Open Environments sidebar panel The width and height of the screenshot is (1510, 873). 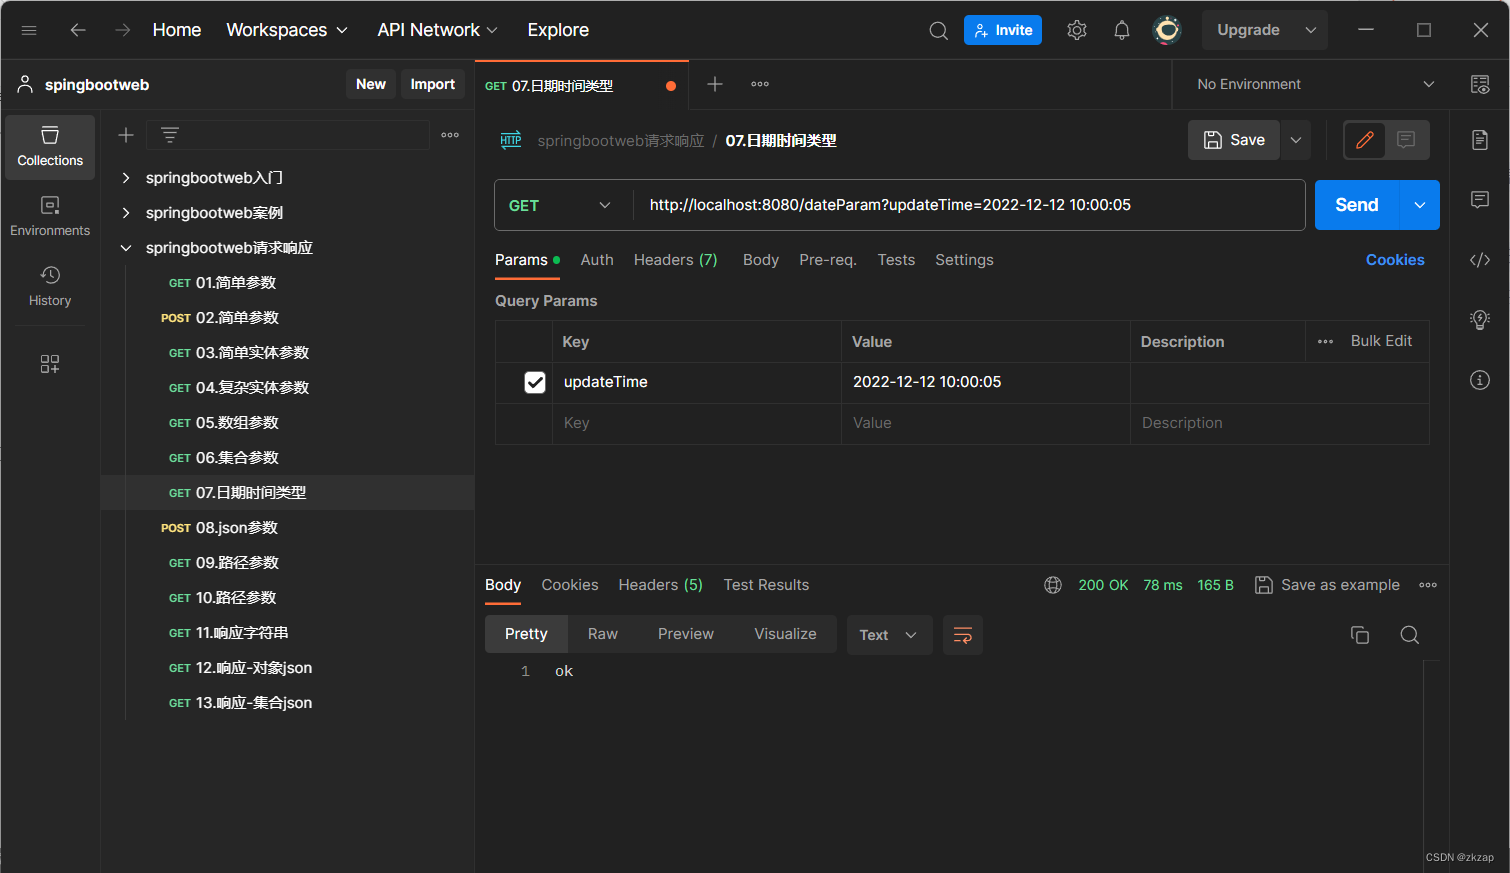(x=50, y=217)
